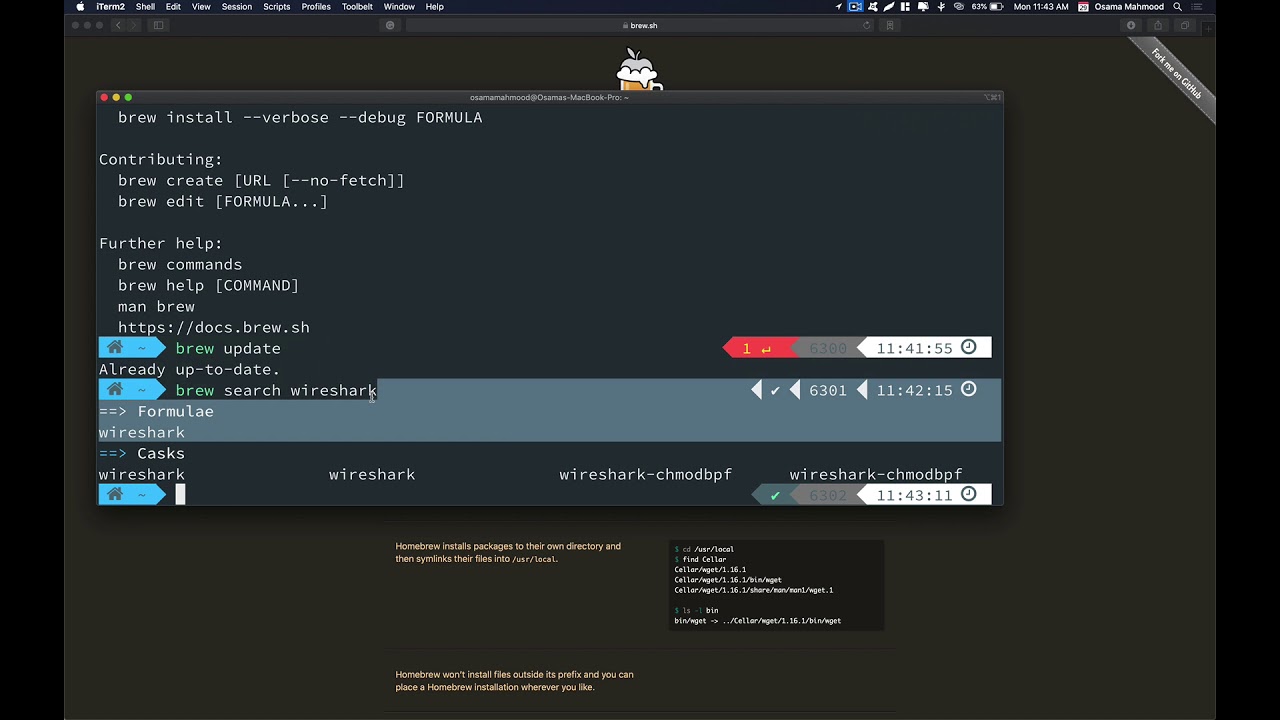Zoom the iTerm2 terminal window
Image resolution: width=1280 pixels, height=720 pixels.
tap(128, 97)
